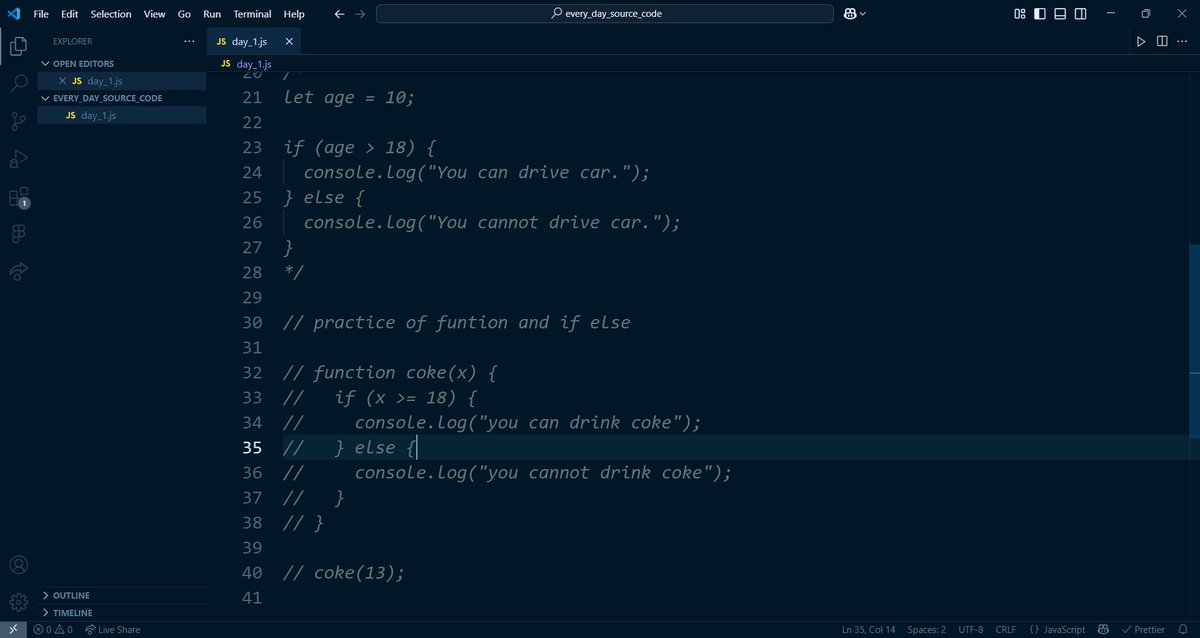1200x638 pixels.
Task: Open the Source Control view
Action: [18, 121]
